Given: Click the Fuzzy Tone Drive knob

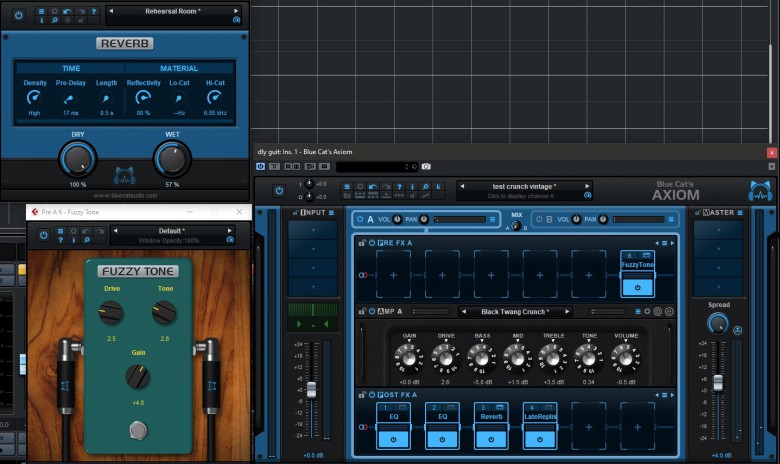Looking at the screenshot, I should 111,313.
